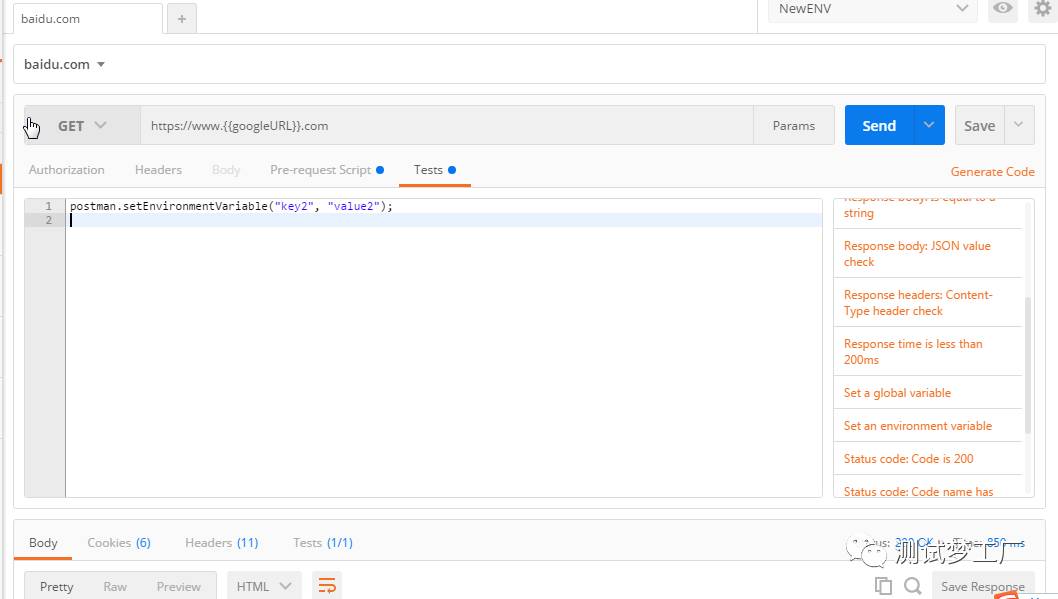
Task: Click the Params button
Action: pos(794,126)
